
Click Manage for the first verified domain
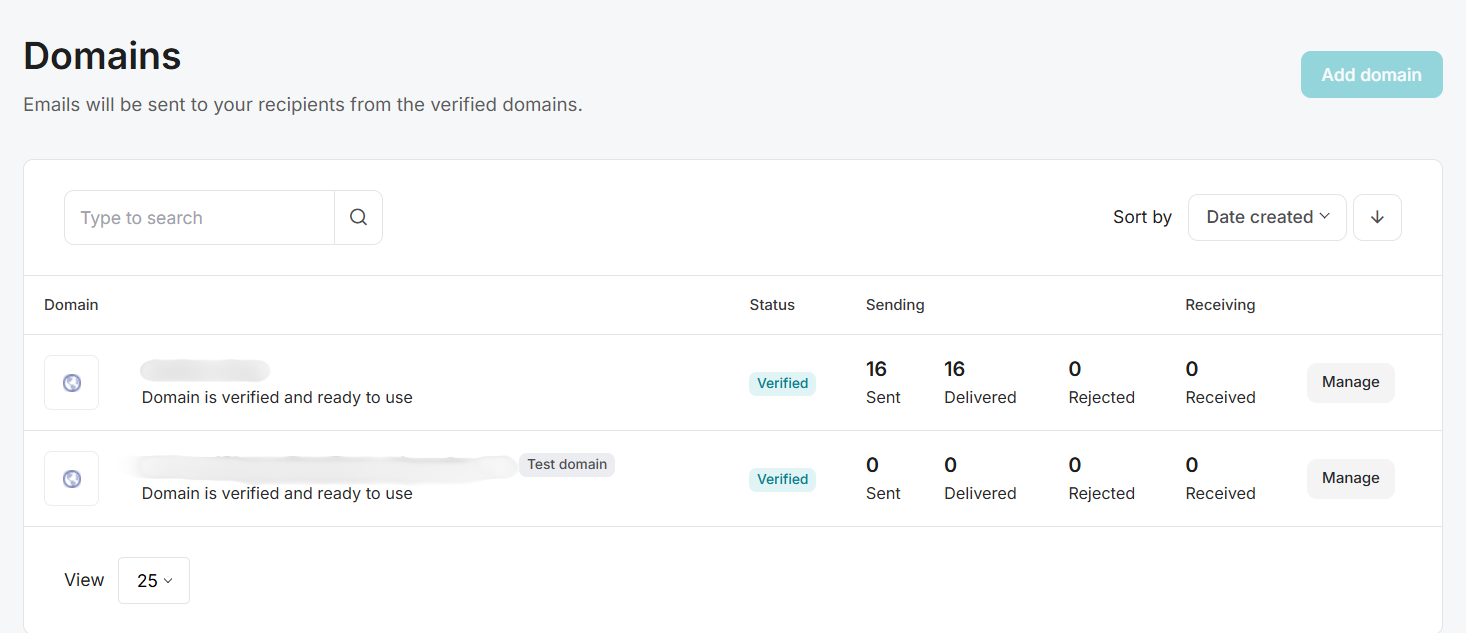pyautogui.click(x=1350, y=382)
